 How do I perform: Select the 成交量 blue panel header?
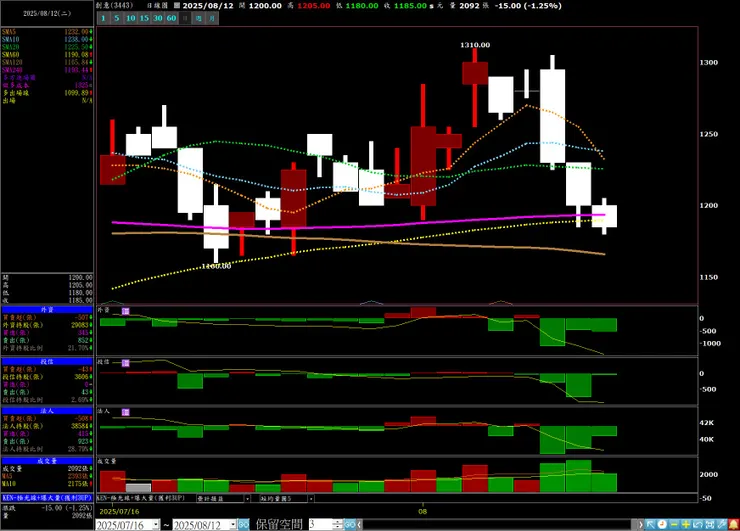(47, 461)
